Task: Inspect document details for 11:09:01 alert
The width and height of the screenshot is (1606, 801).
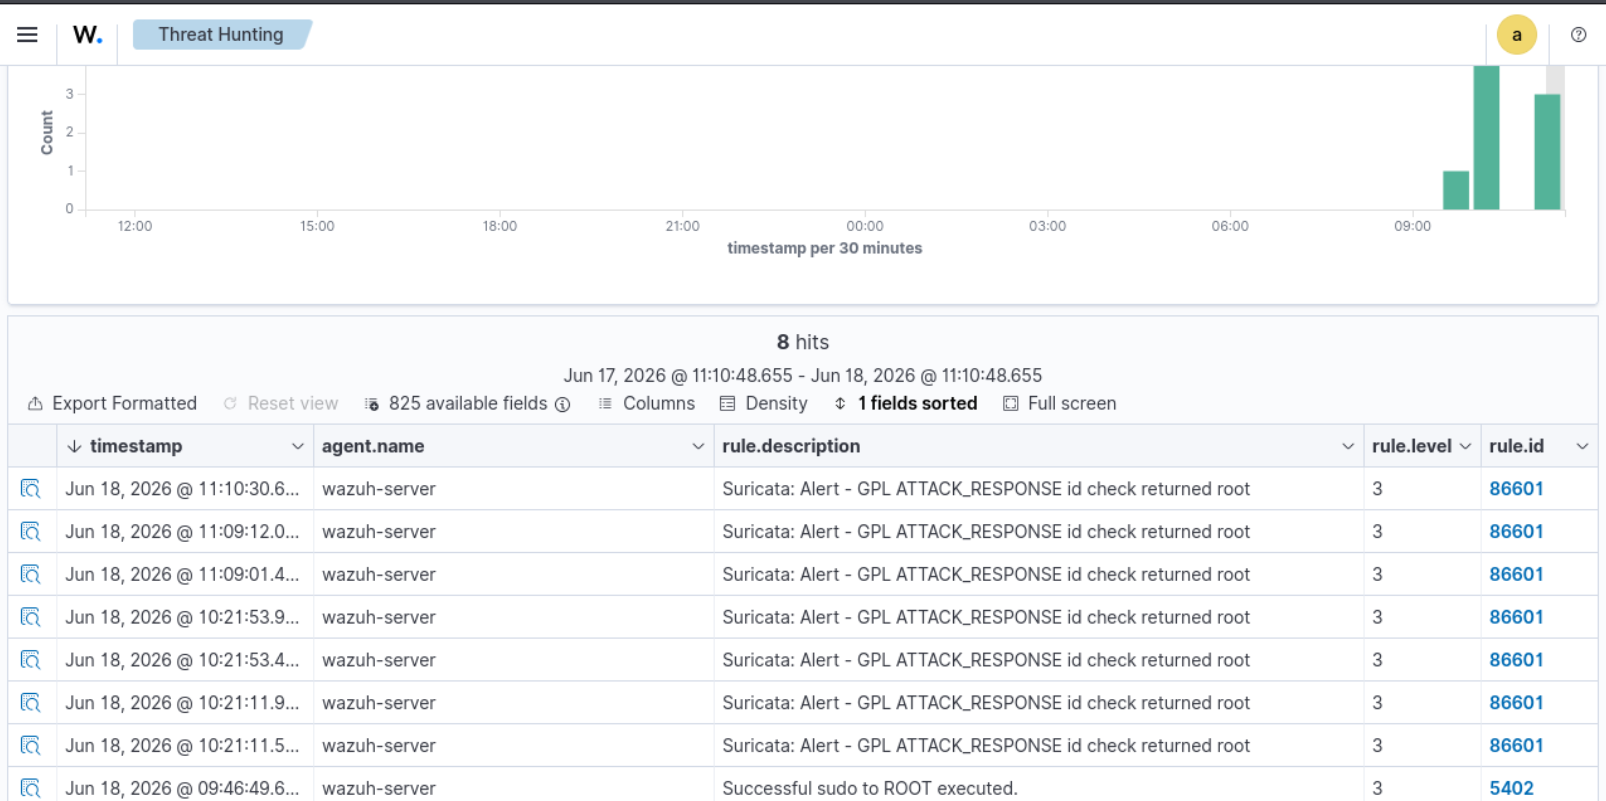Action: coord(31,575)
